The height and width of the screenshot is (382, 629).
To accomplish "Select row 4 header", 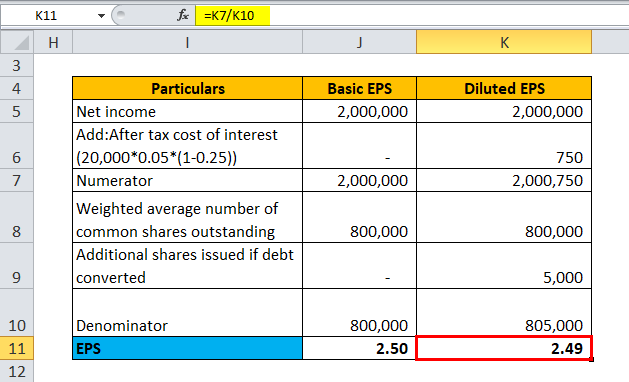I will (x=16, y=88).
